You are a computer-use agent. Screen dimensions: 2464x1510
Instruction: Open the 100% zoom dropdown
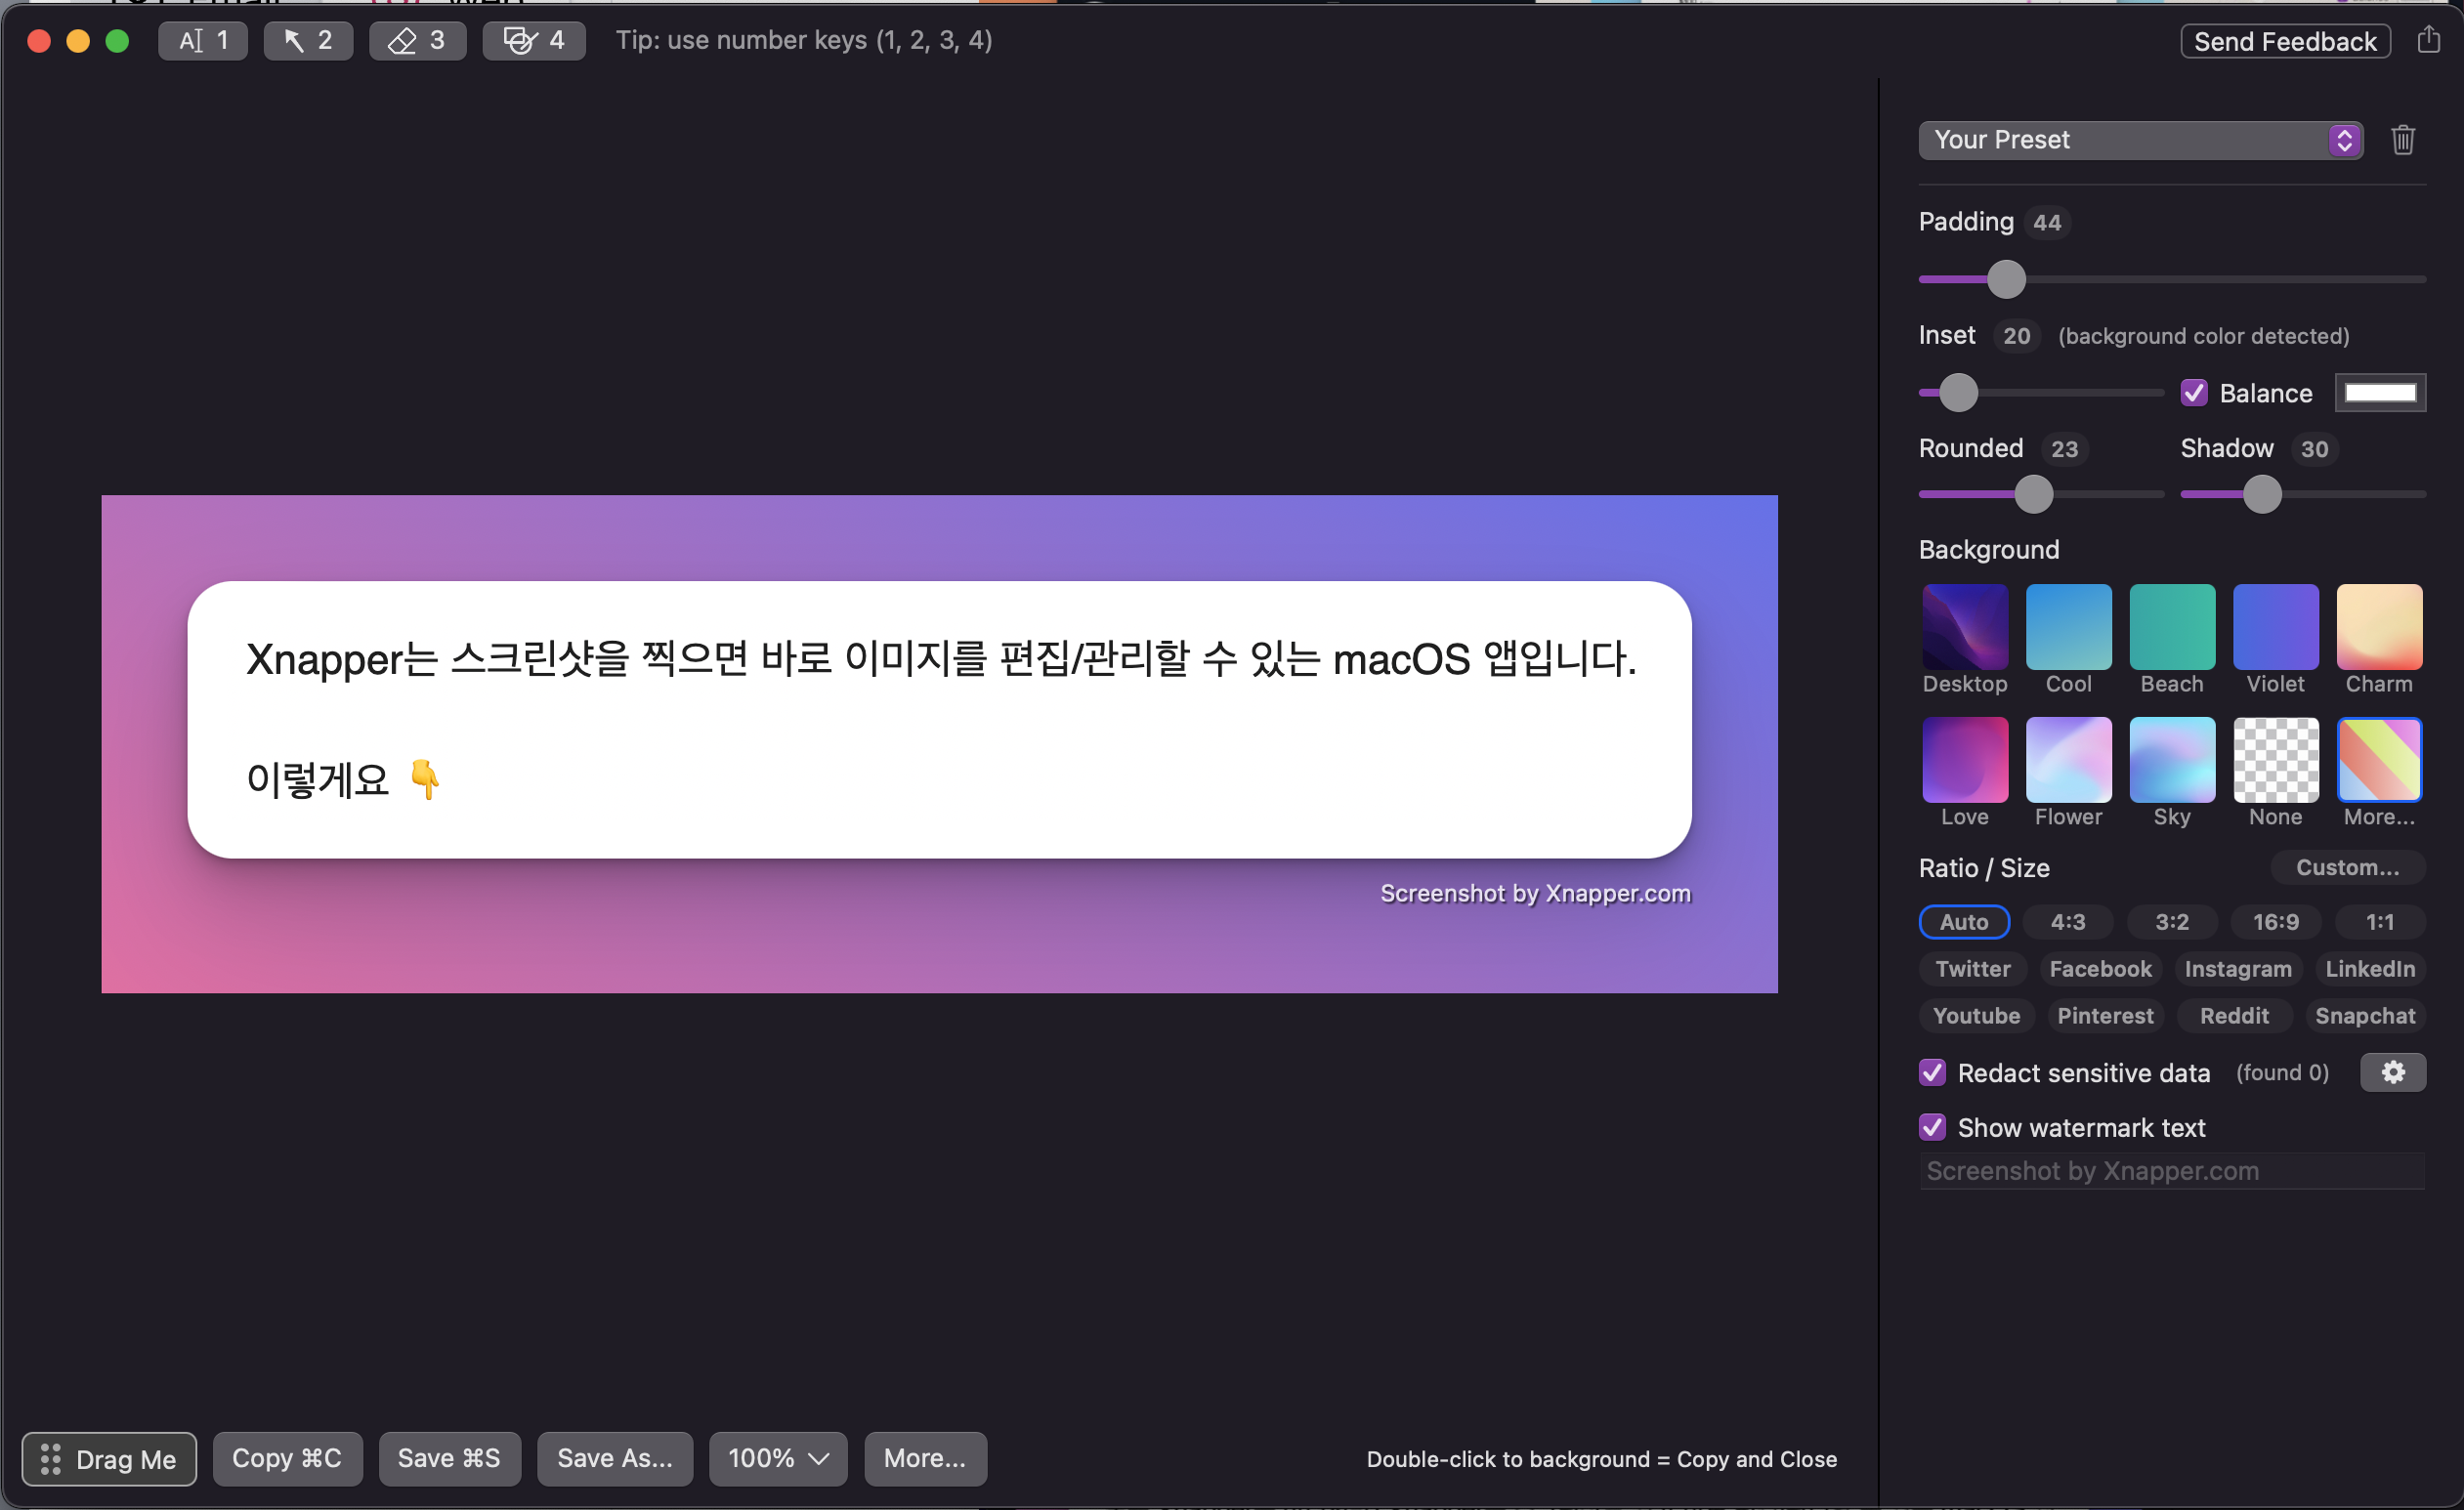[x=777, y=1458]
